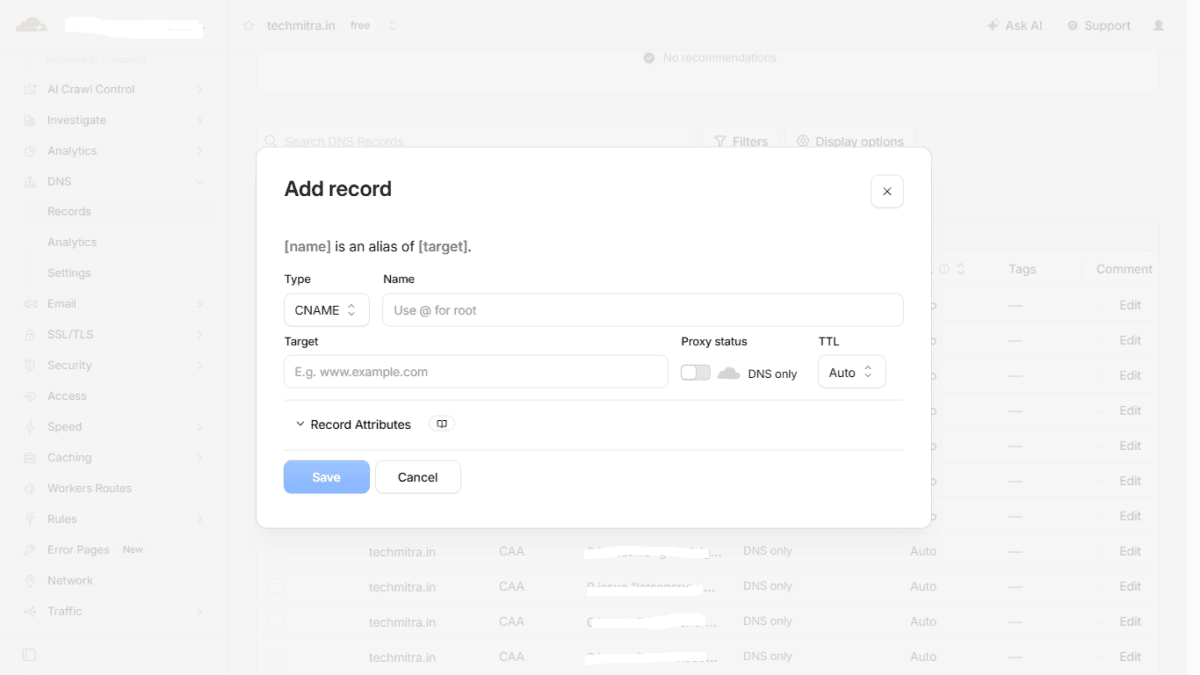The width and height of the screenshot is (1200, 675).
Task: Click the Traffic sidebar icon
Action: pos(29,612)
